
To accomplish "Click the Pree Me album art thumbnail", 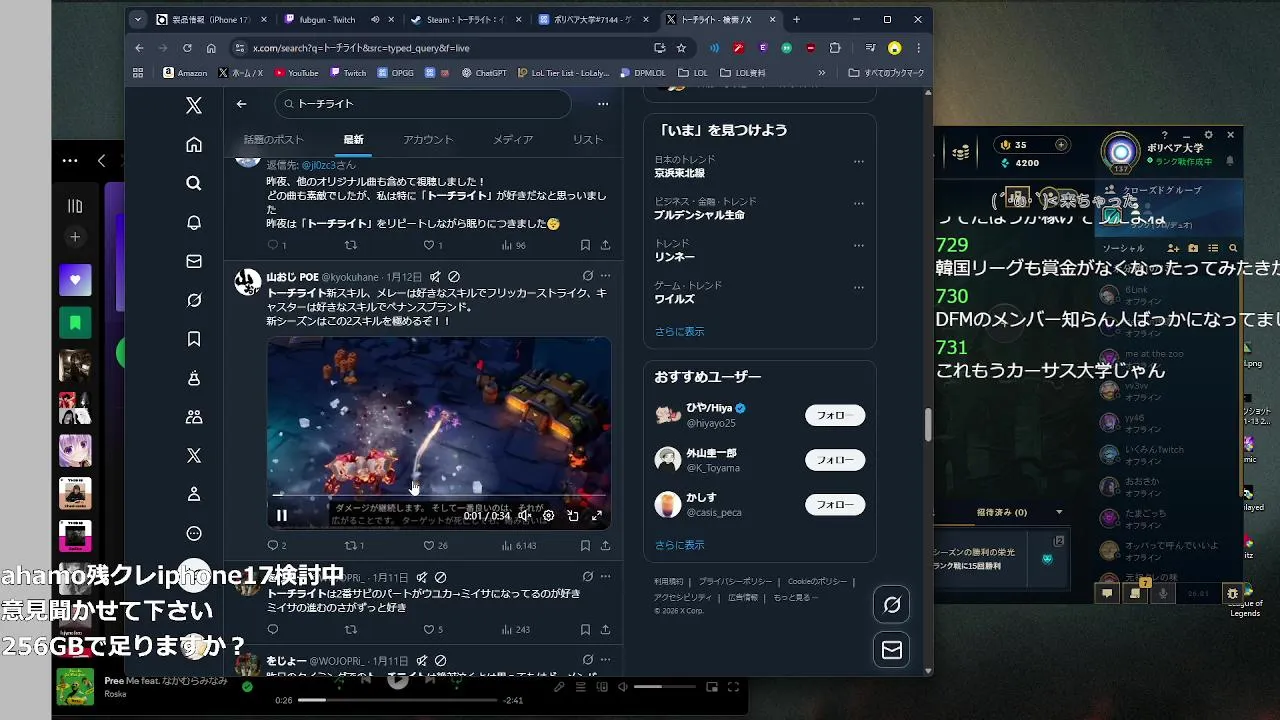I will (x=75, y=687).
